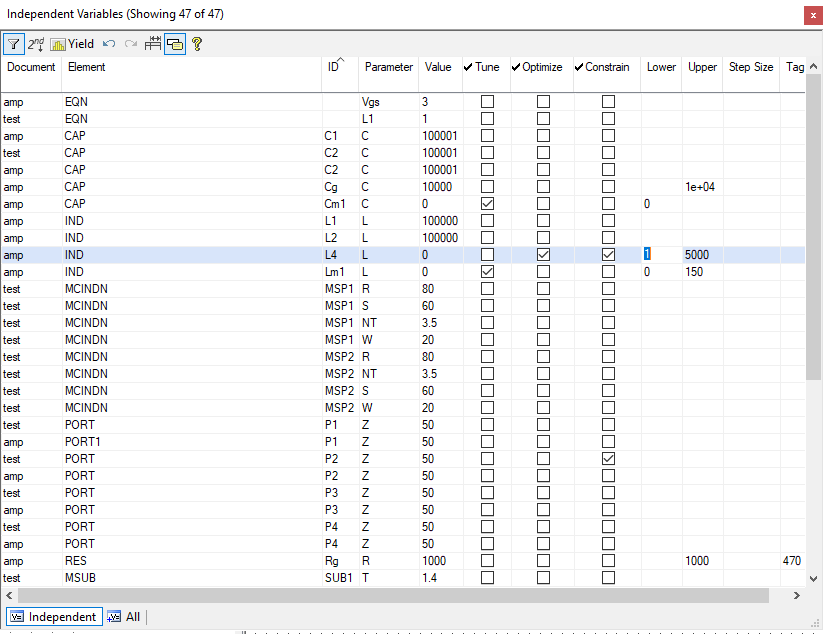Switch to the All tab
This screenshot has height=634, width=823.
tap(124, 617)
